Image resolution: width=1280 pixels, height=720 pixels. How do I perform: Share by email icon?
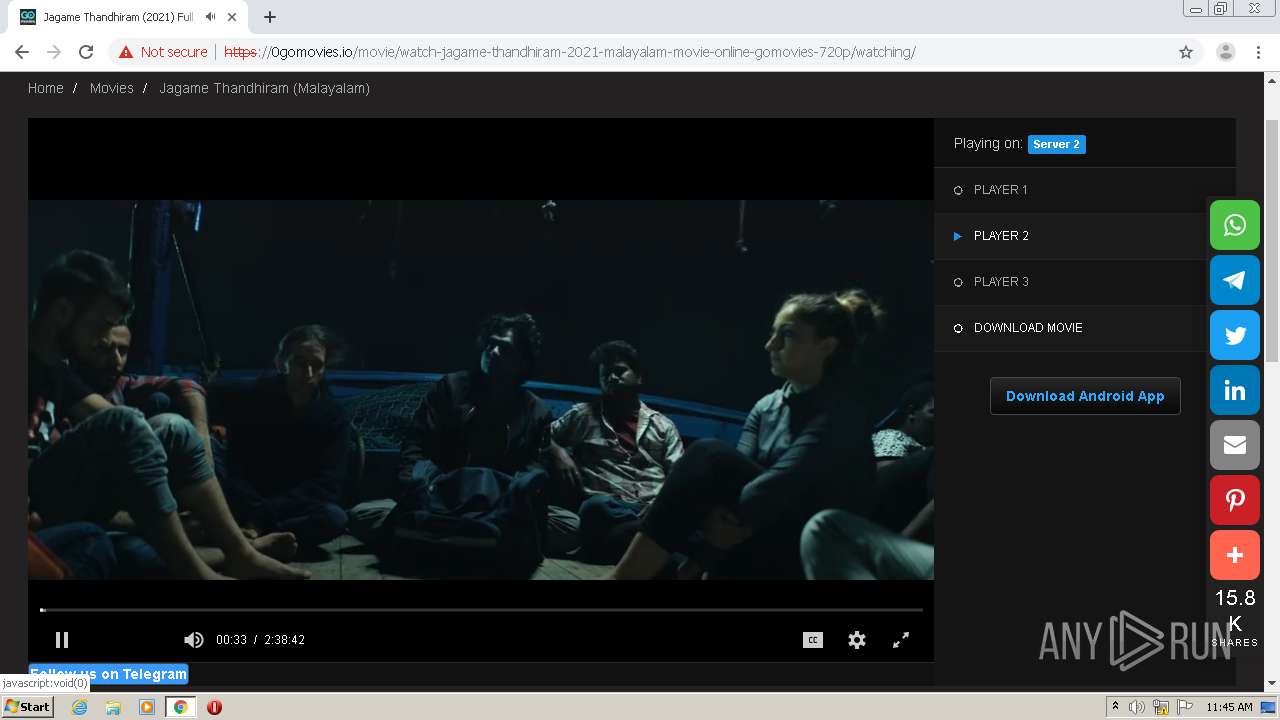click(x=1235, y=445)
